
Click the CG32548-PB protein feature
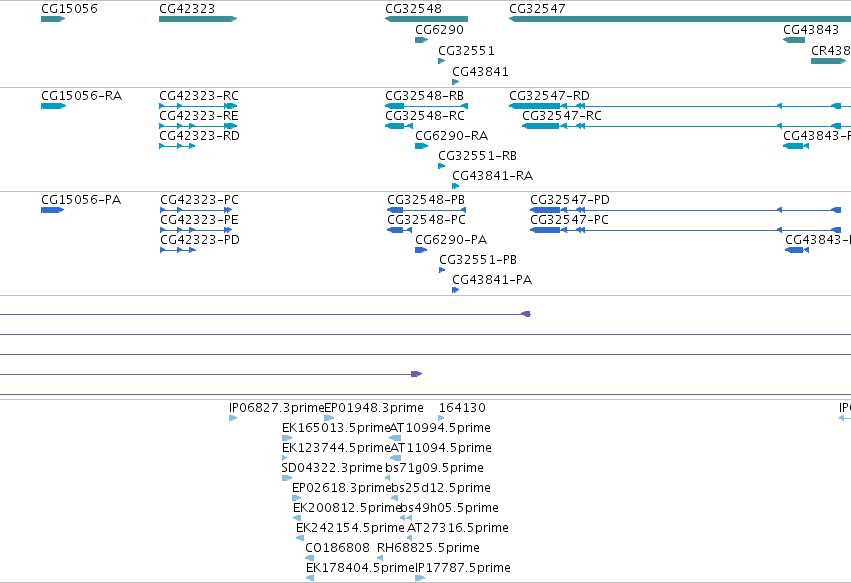[427, 210]
